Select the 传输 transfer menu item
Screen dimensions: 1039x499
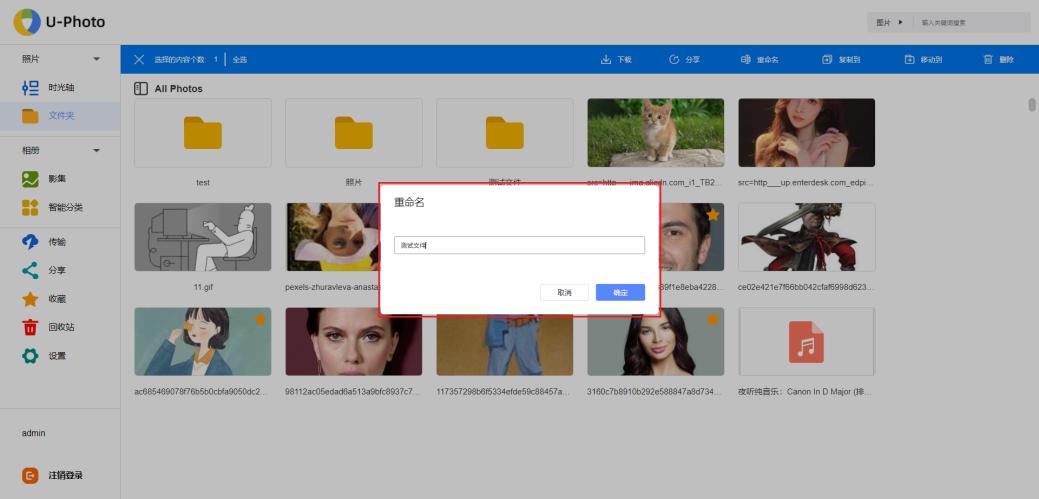point(56,242)
